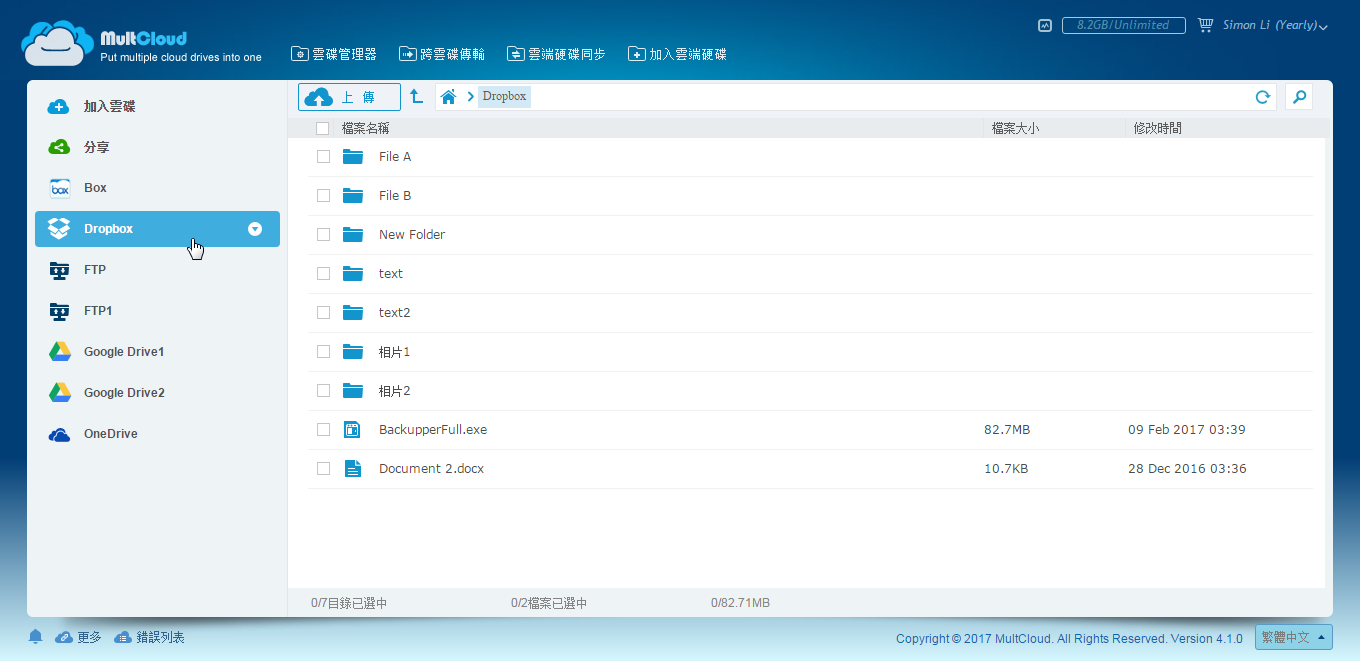1360x661 pixels.
Task: Open the Google Drive1 cloud drive
Action: click(x=123, y=352)
